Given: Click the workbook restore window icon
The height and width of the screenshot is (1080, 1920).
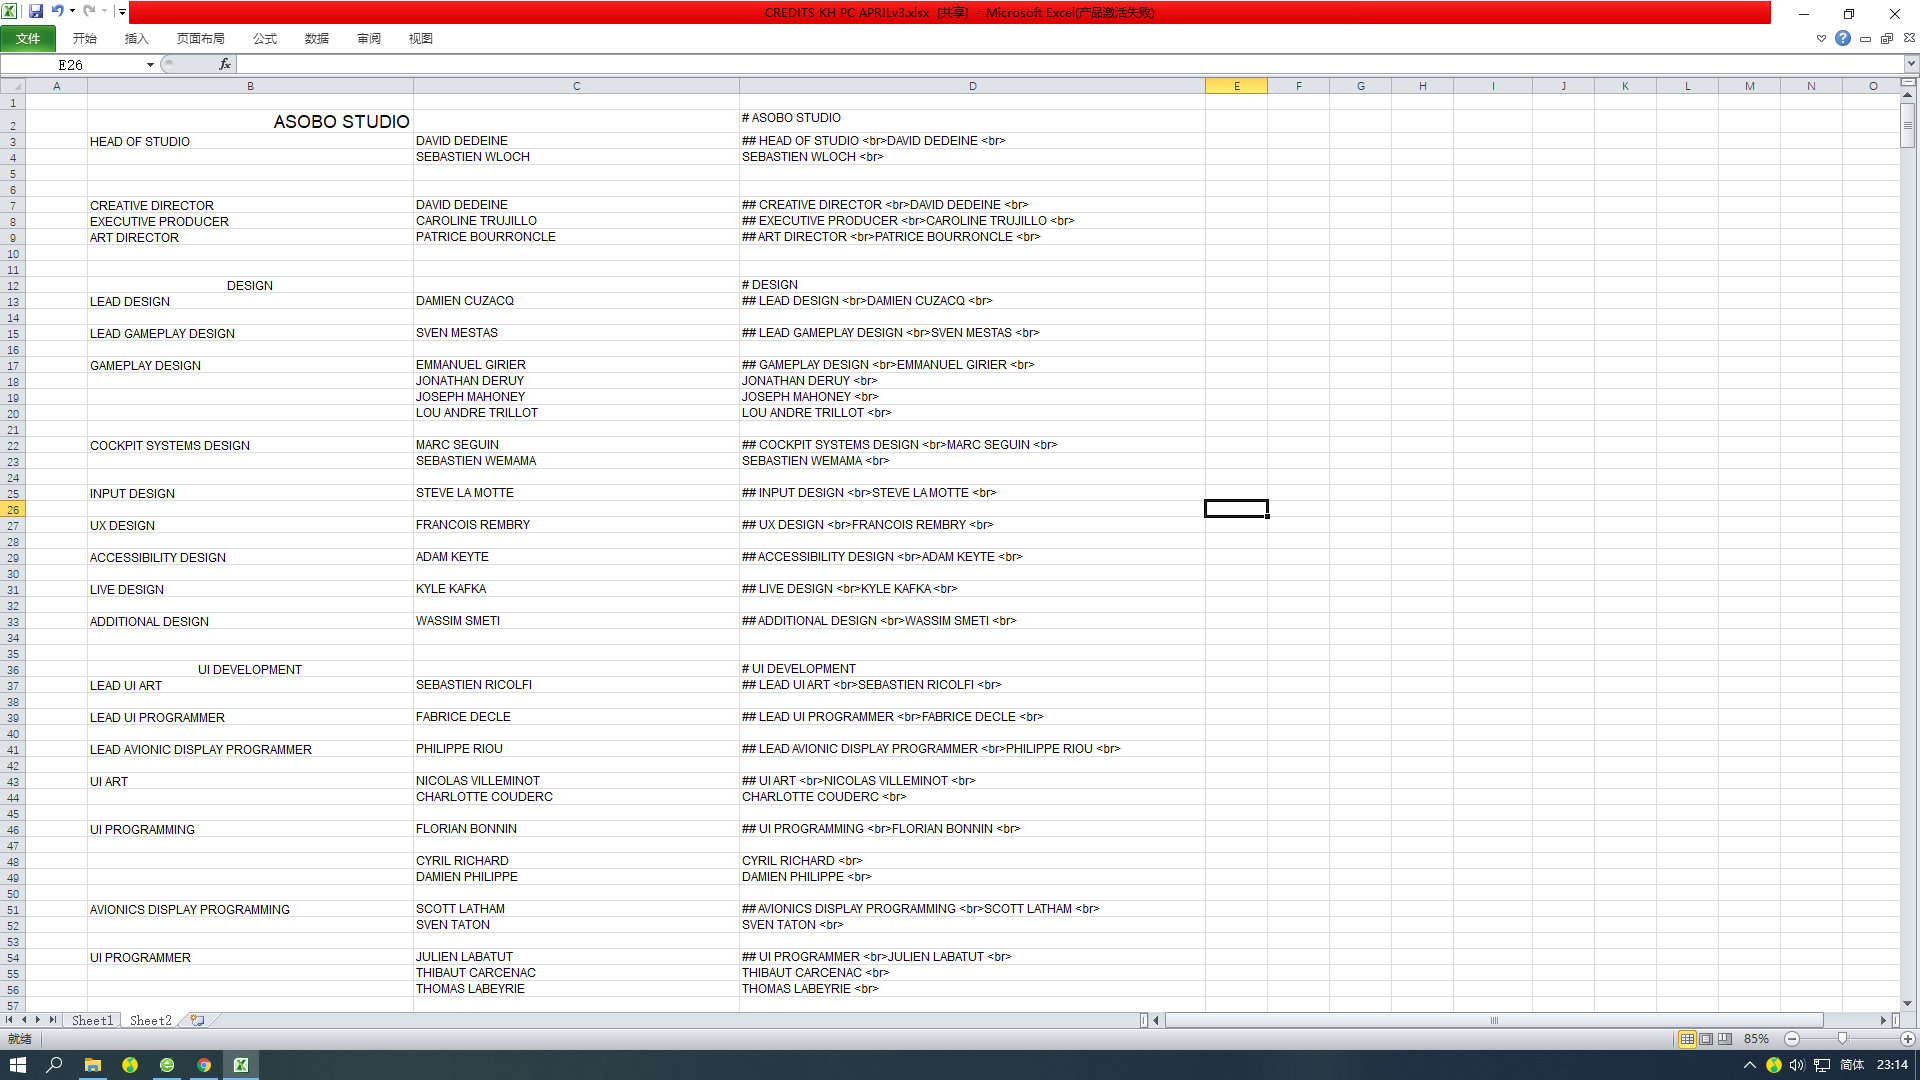Looking at the screenshot, I should [1887, 38].
